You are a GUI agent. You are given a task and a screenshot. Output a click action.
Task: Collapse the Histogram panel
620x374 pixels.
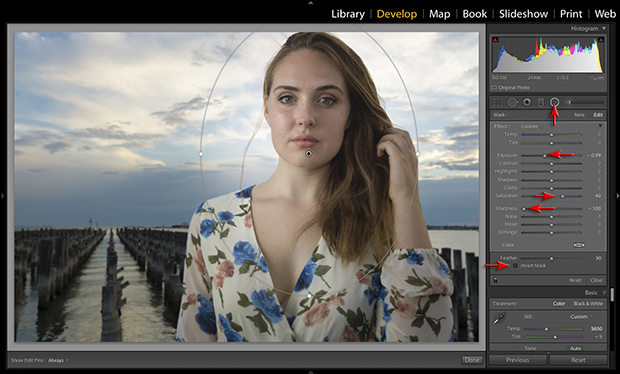point(604,28)
